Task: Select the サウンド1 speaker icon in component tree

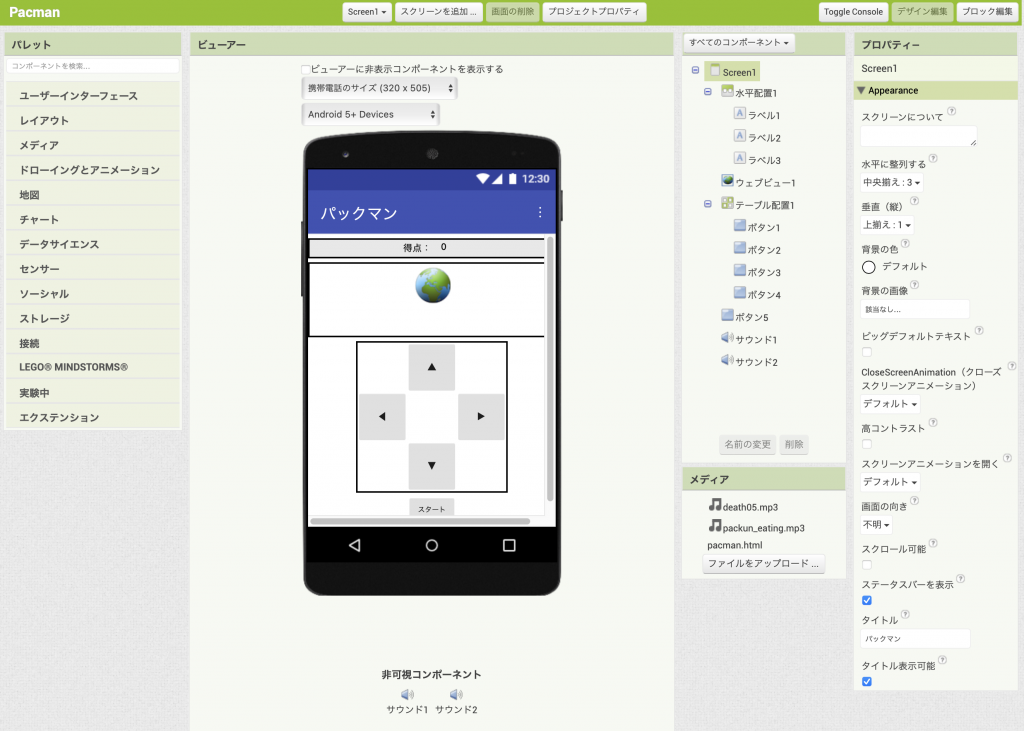Action: (727, 339)
